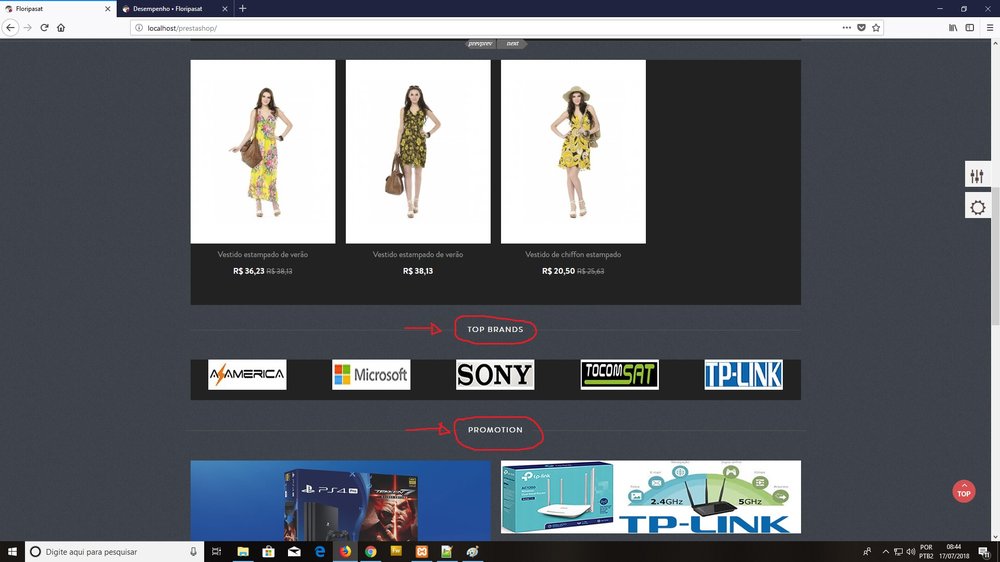Open the PS4 Pro promotion banner

point(341,501)
